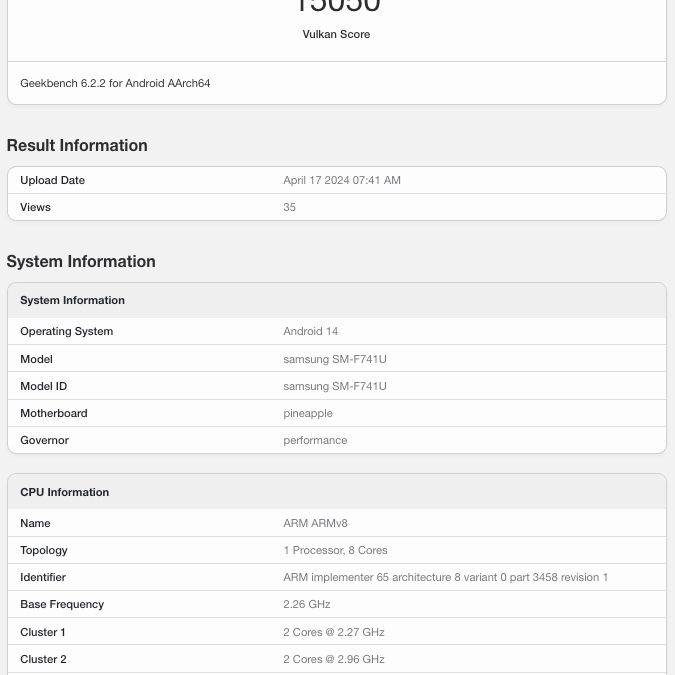
Task: Select the Motherboard value pineapple
Action: pos(308,413)
